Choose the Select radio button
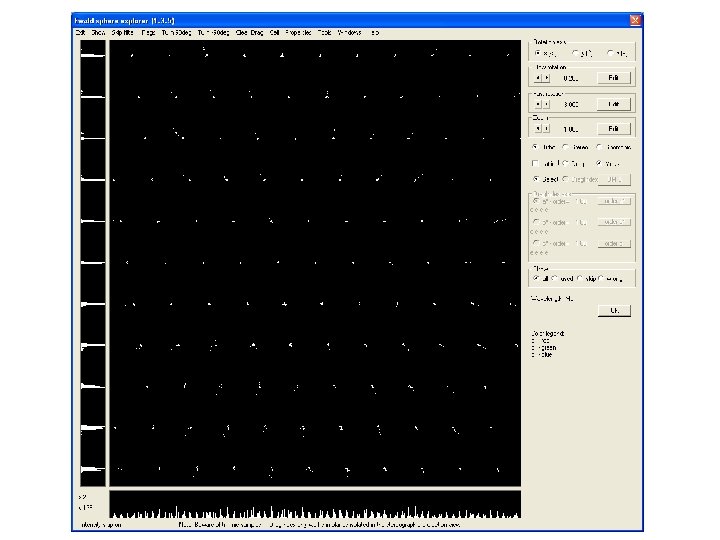 click(x=536, y=179)
